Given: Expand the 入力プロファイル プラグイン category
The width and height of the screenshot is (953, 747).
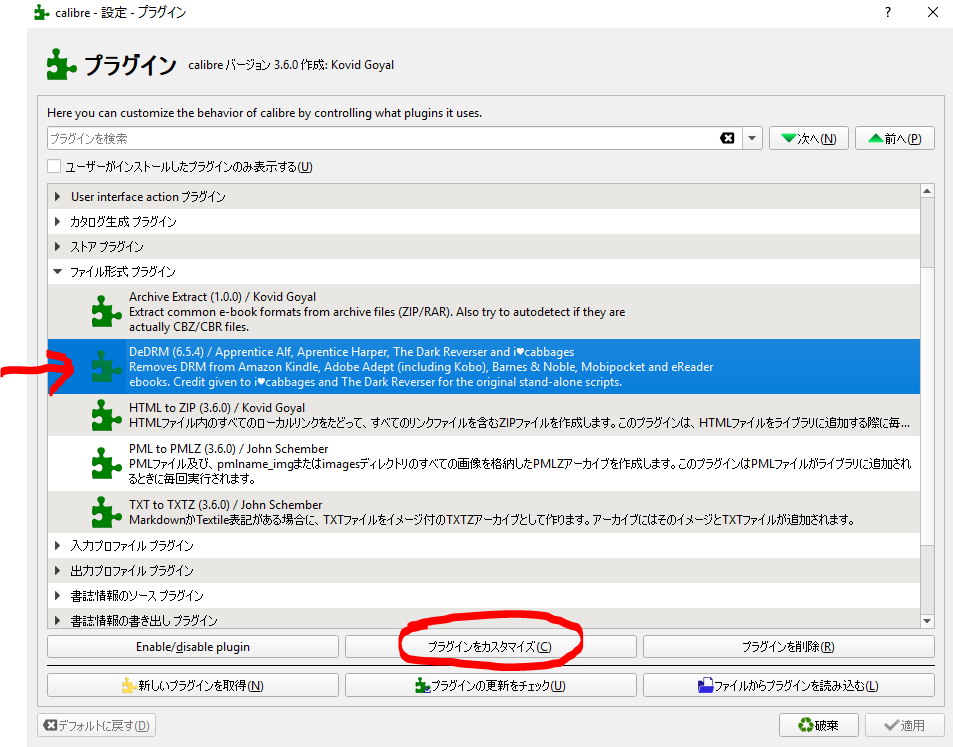Looking at the screenshot, I should (x=58, y=545).
